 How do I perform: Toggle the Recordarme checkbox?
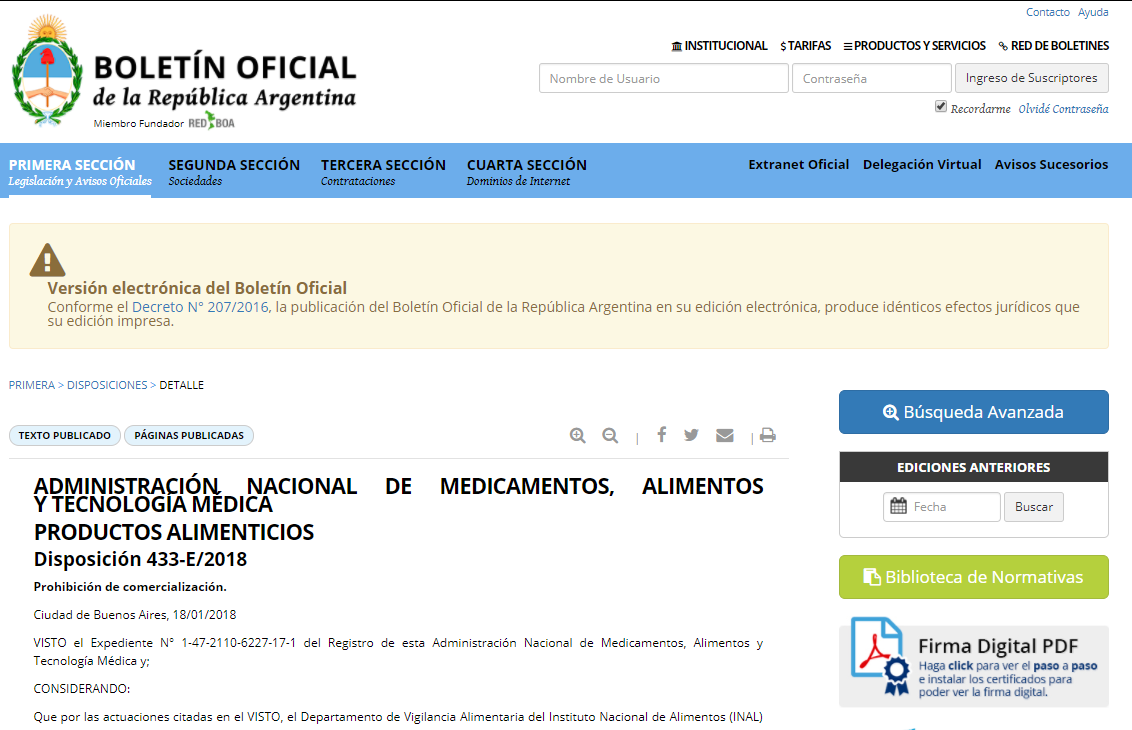[x=941, y=107]
